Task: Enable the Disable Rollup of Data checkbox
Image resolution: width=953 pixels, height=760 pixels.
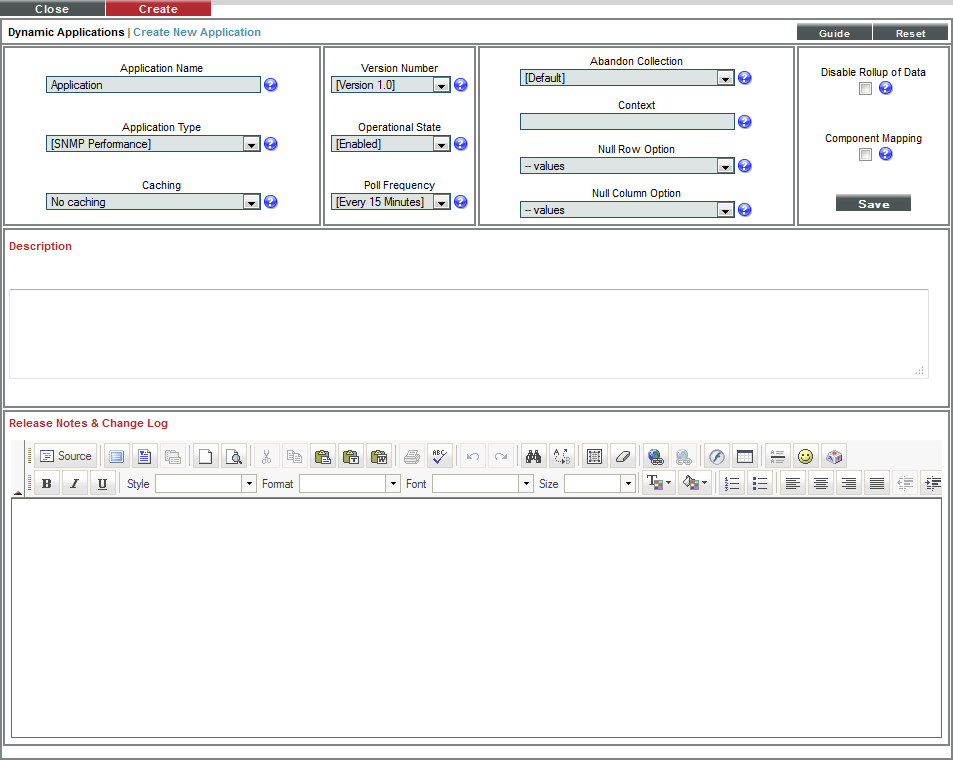Action: pos(866,89)
